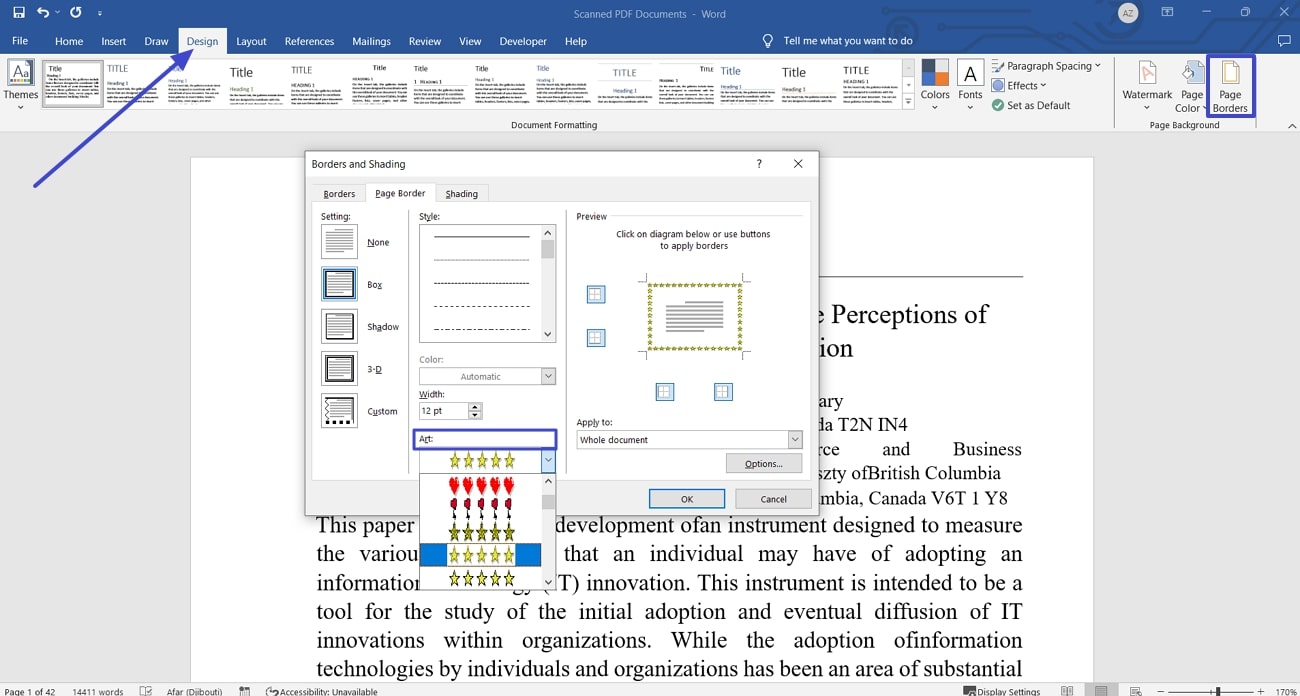This screenshot has height=696, width=1300.
Task: Expand the Art border dropdown
Action: [547, 461]
